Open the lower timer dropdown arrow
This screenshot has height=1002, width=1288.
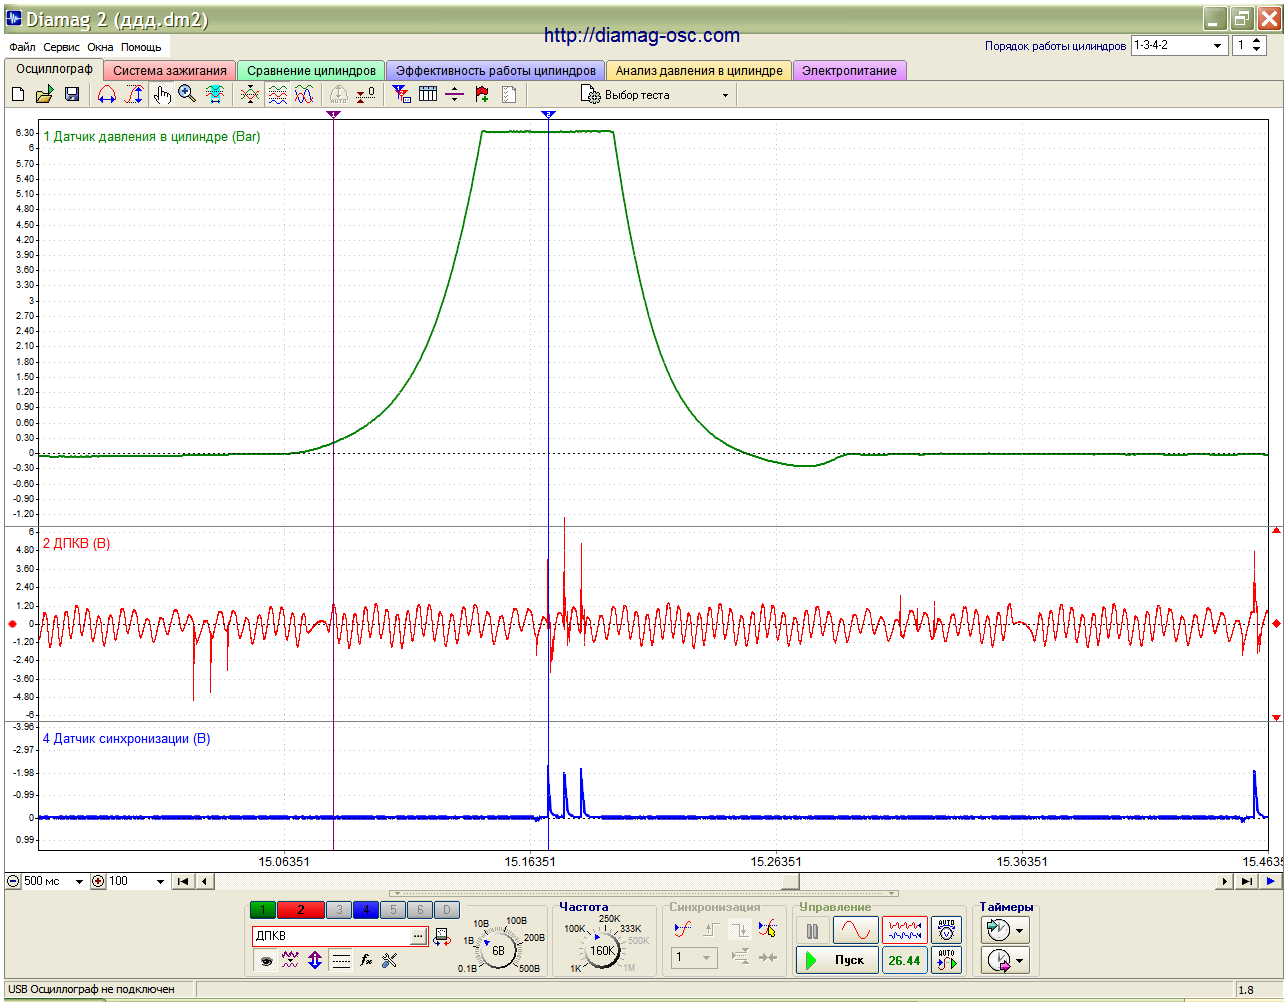tap(1019, 961)
